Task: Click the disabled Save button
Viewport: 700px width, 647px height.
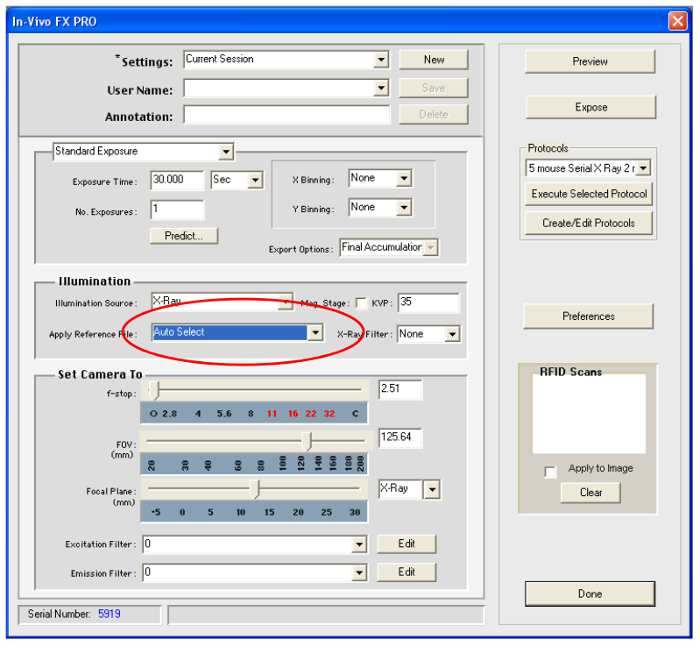Action: (433, 88)
